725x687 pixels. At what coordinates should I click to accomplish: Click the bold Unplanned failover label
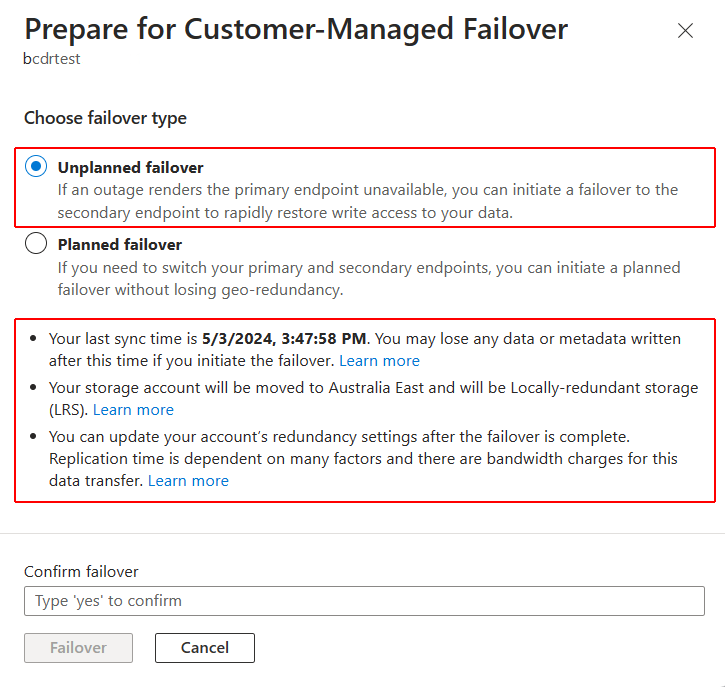tap(130, 167)
